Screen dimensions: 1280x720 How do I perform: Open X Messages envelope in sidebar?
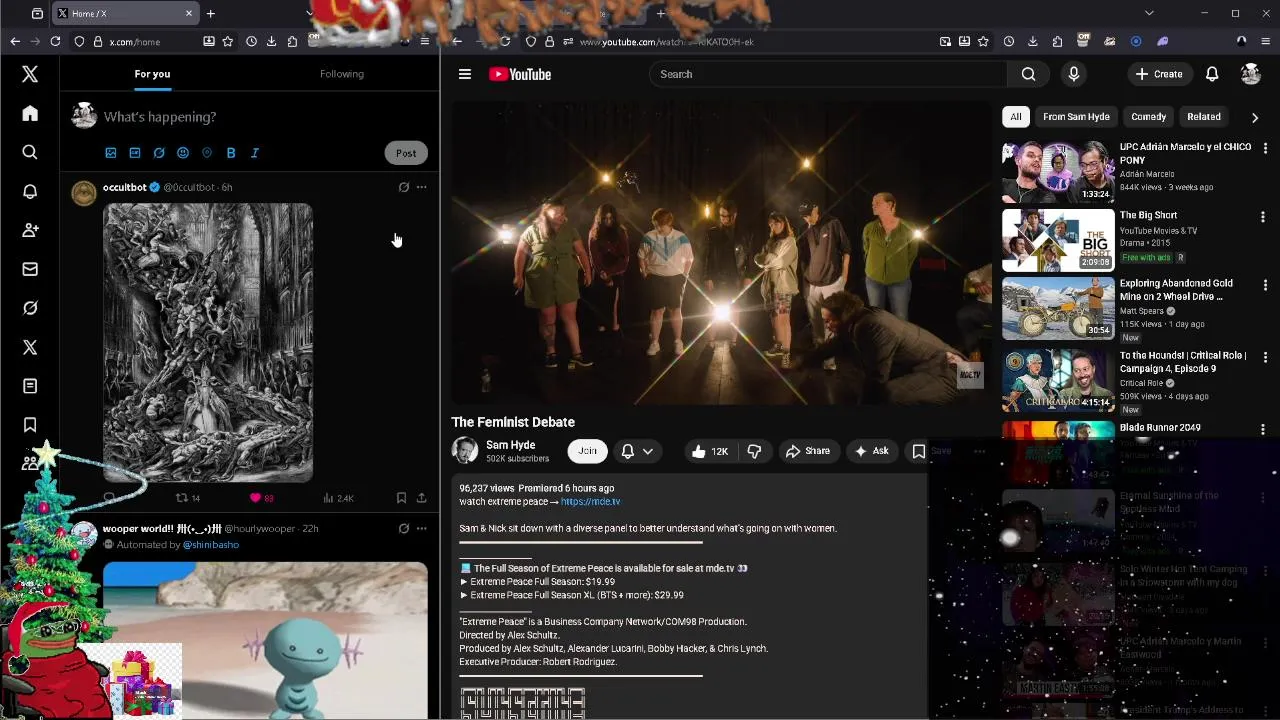[30, 269]
